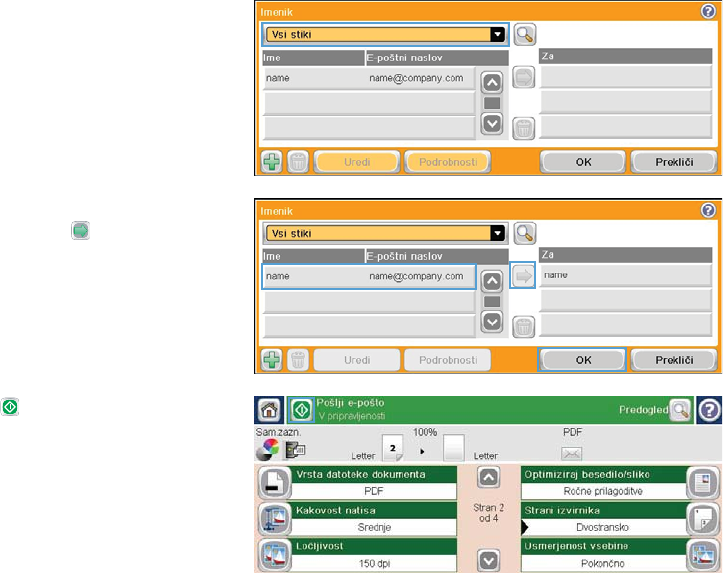Click highlighted OK button in lower Imenik dialog
Image resolution: width=723 pixels, height=573 pixels.
(582, 360)
